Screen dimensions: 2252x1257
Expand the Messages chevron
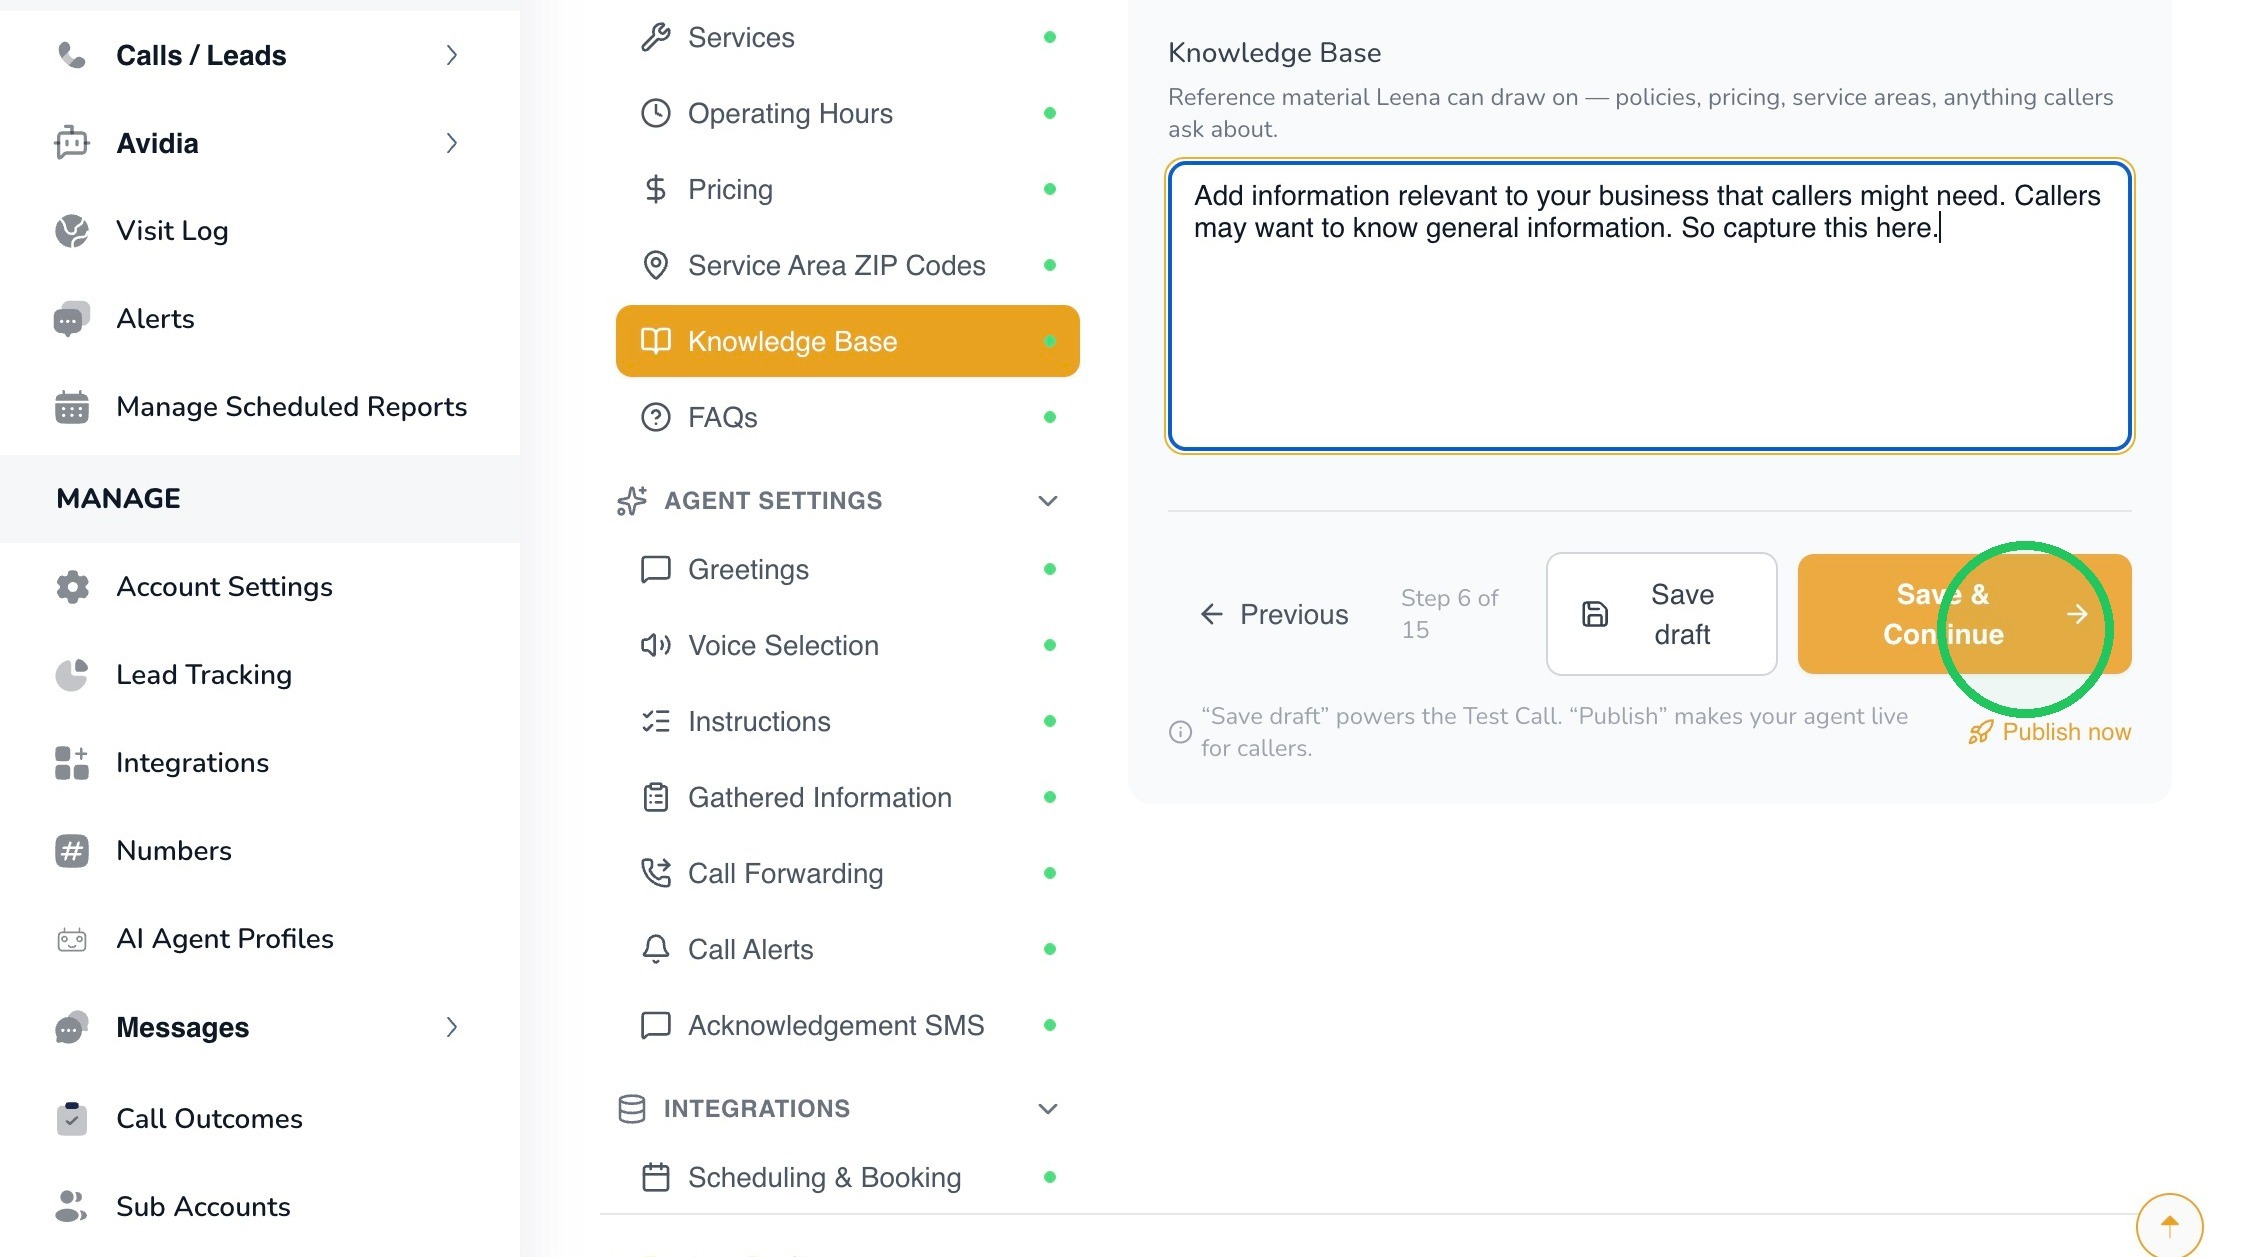(x=451, y=1027)
